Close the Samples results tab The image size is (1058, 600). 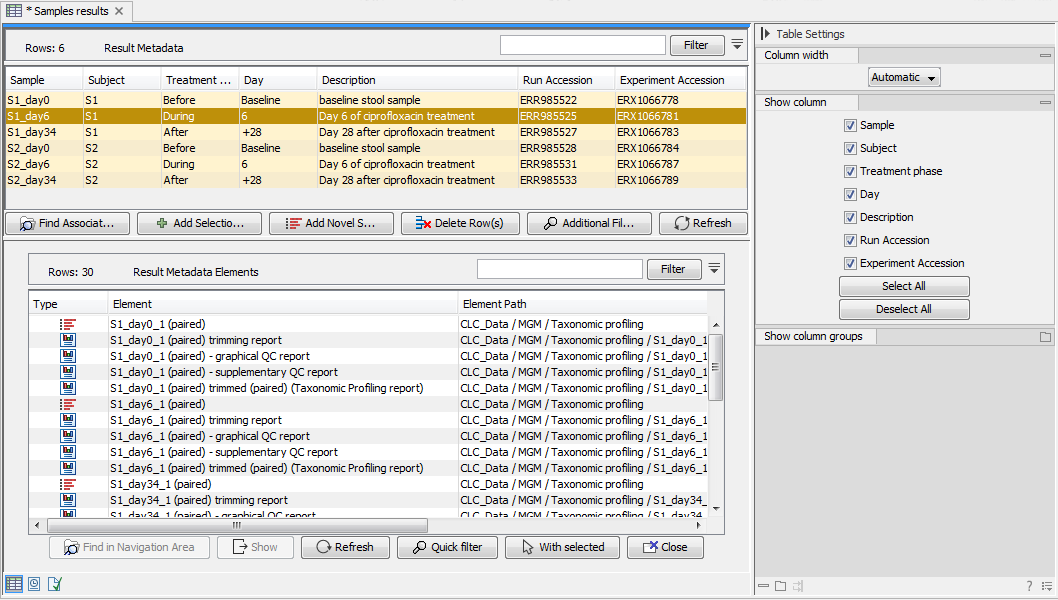click(x=117, y=11)
